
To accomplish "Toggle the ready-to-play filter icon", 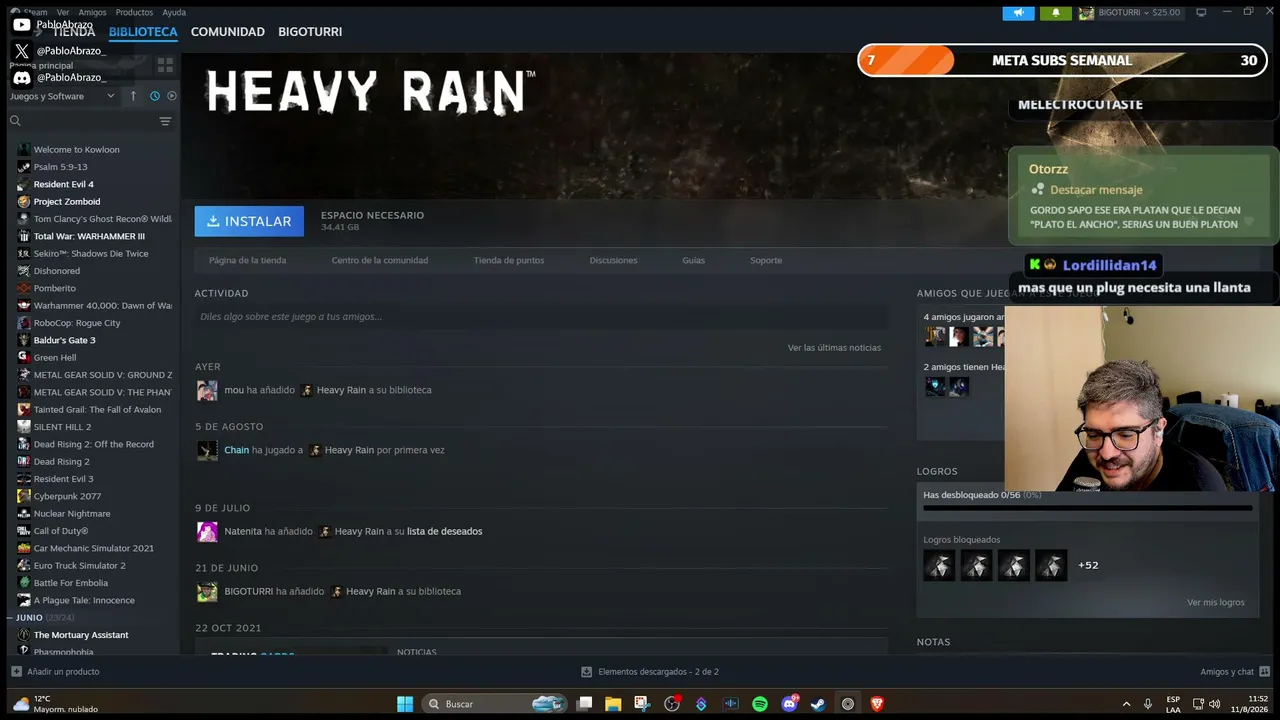I will coord(172,96).
